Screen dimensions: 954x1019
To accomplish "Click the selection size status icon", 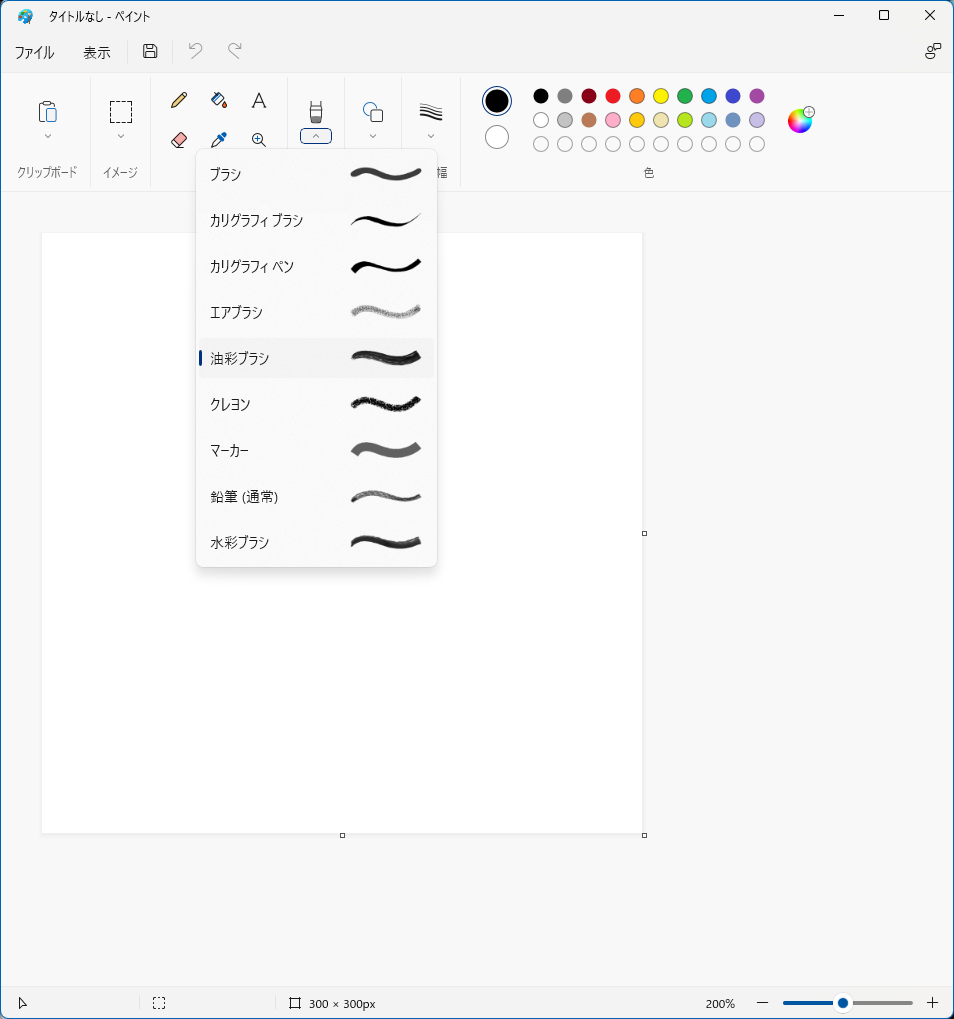I will coord(159,1003).
